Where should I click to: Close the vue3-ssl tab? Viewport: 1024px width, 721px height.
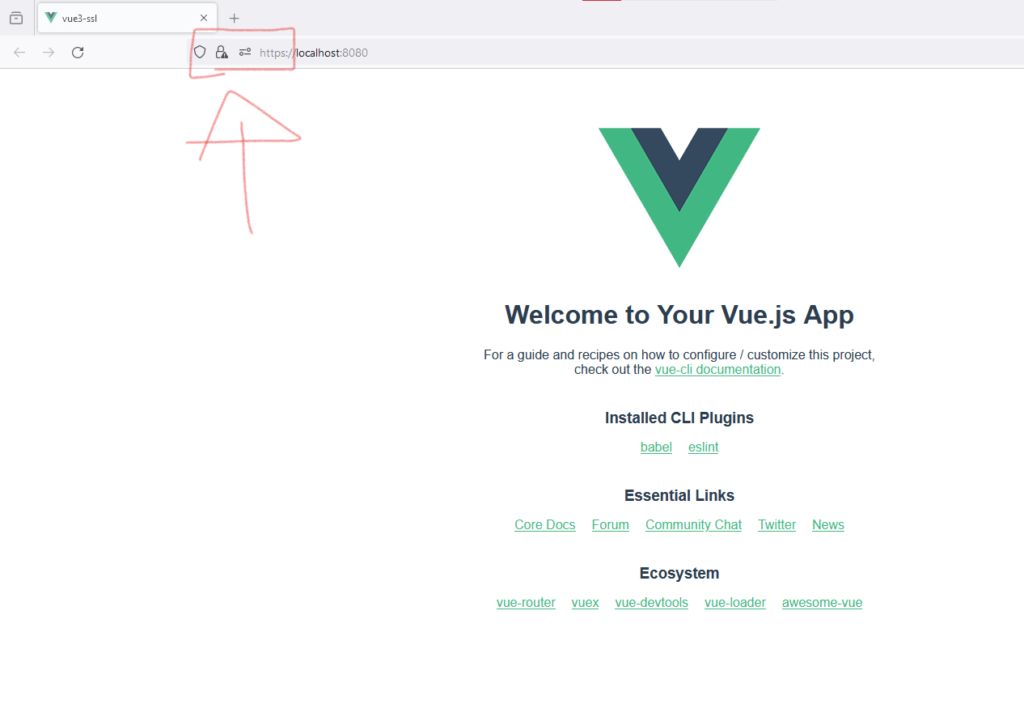(204, 18)
